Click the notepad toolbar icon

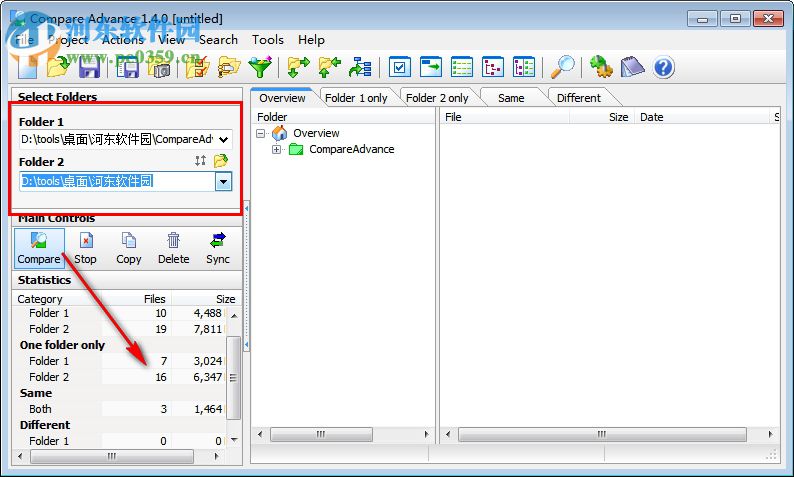(x=632, y=67)
